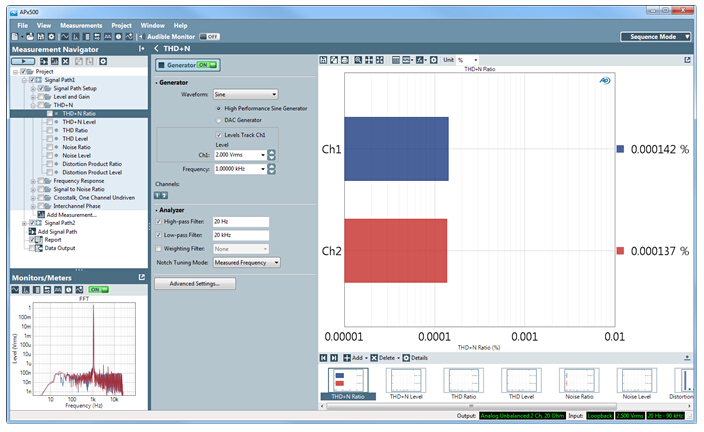Enable the Weighting Filter checkbox
The width and height of the screenshot is (704, 432).
(x=158, y=248)
